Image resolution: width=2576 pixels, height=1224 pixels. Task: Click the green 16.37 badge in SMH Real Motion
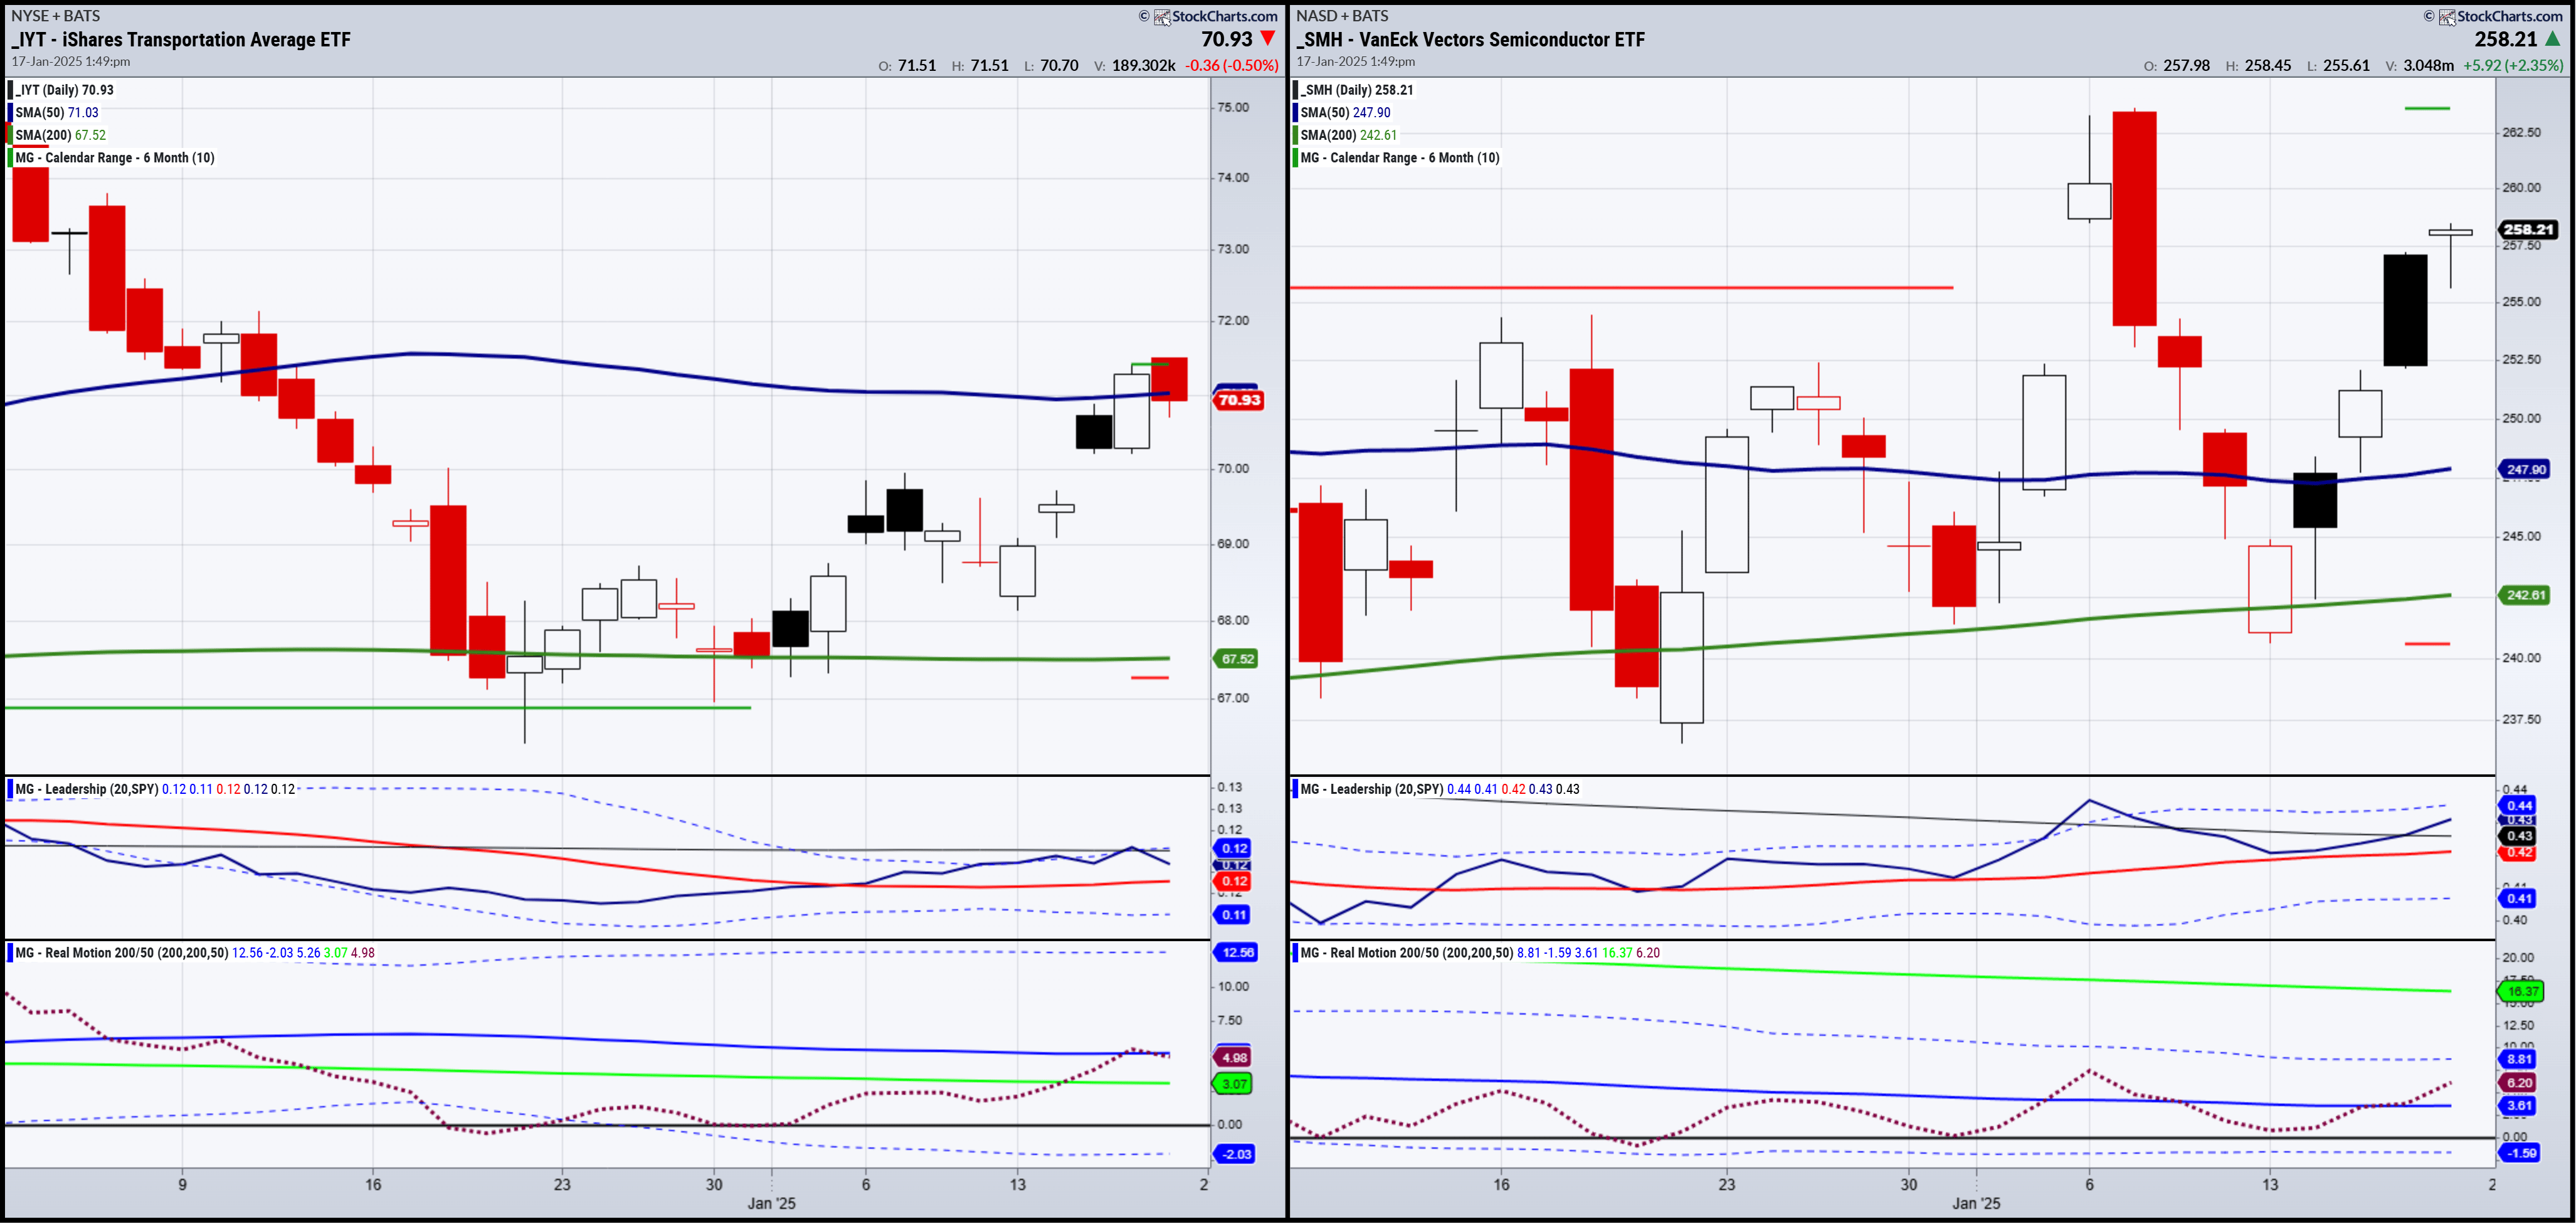tap(2522, 992)
